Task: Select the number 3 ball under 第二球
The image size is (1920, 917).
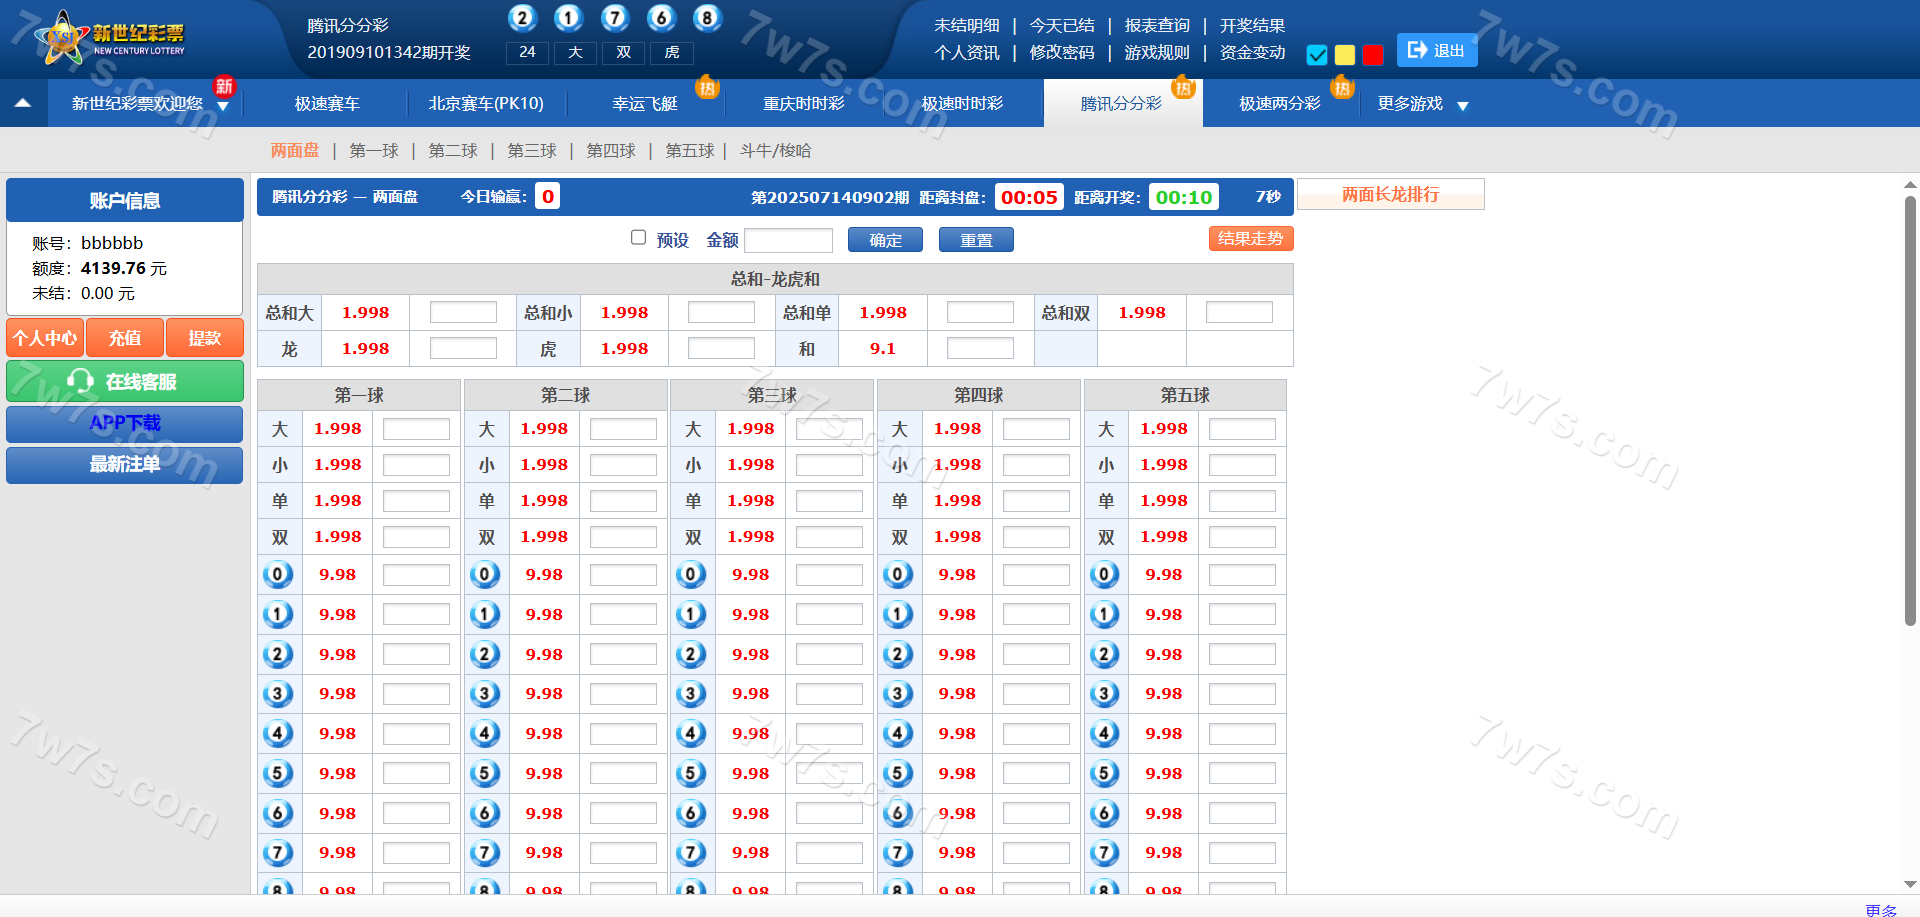Action: tap(485, 694)
